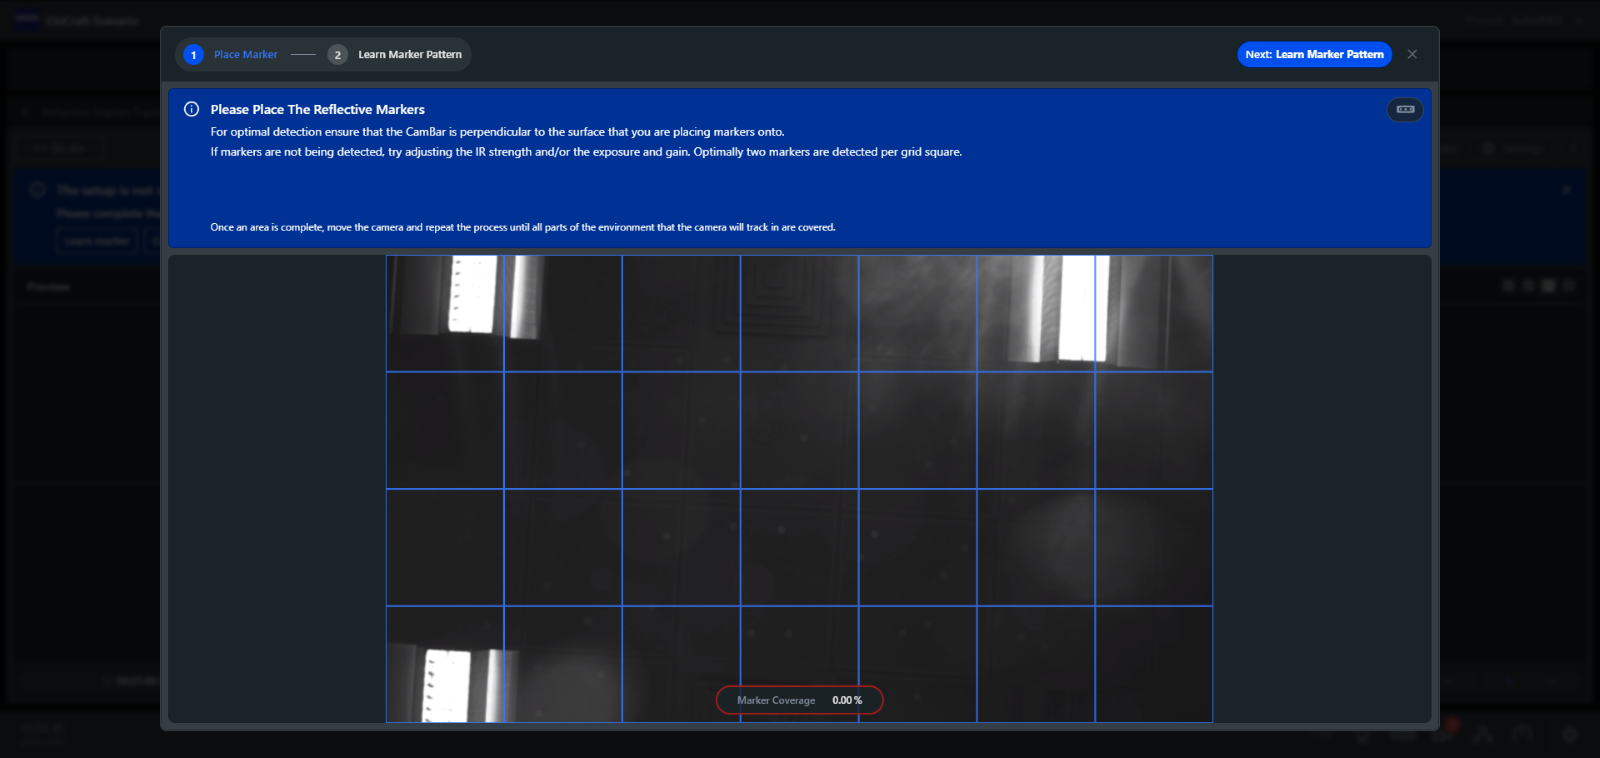Open the settings gear in the bottom-right corner
This screenshot has width=1600, height=758.
tap(1570, 735)
